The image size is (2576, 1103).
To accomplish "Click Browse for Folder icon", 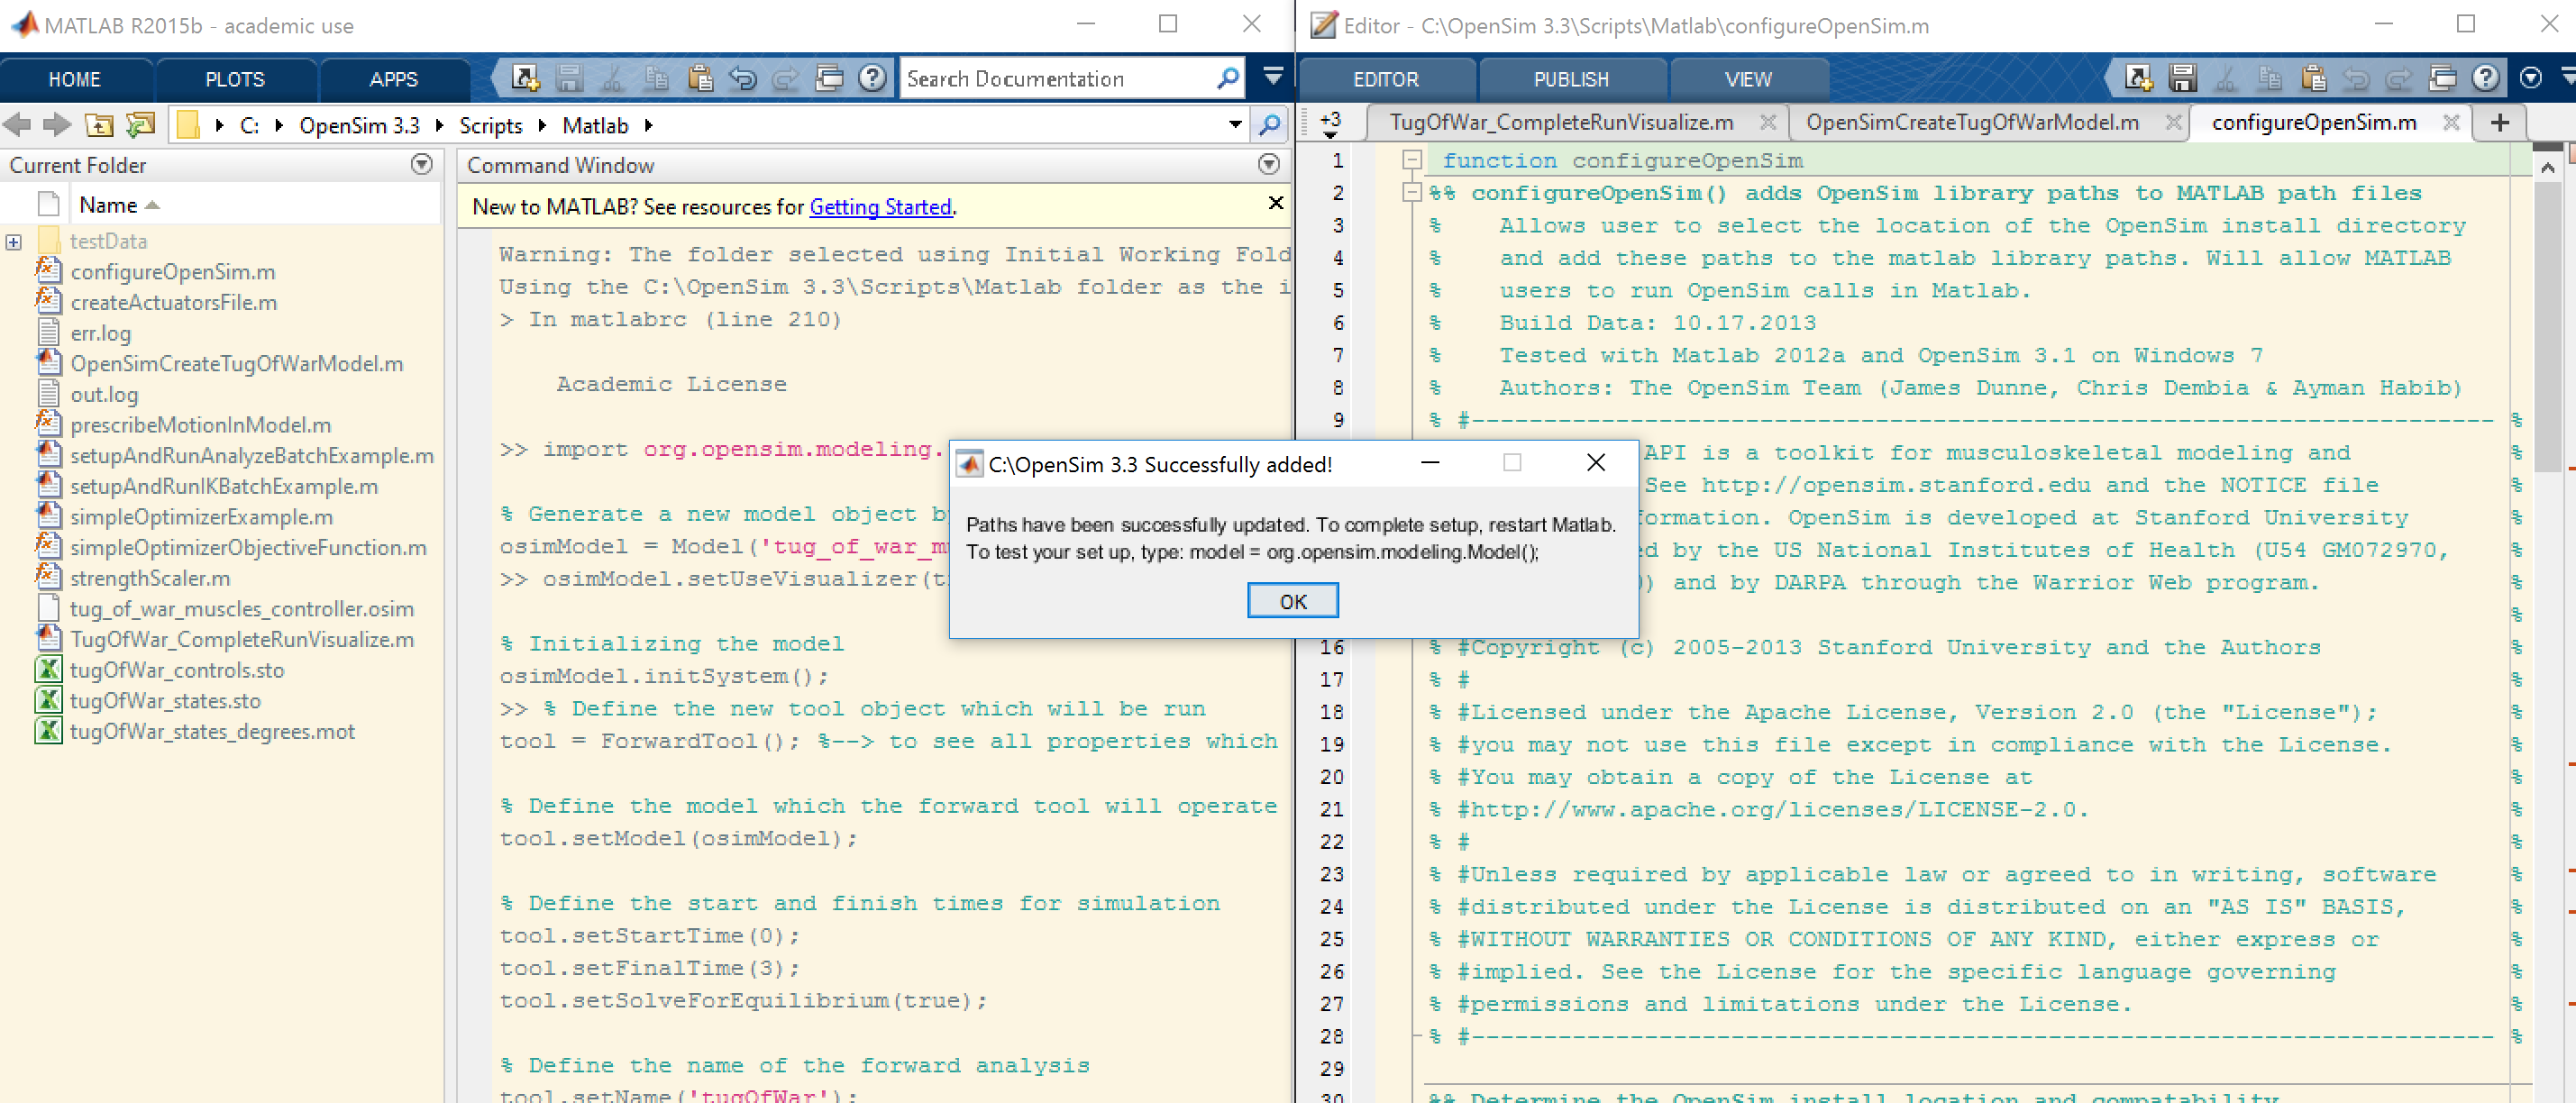I will (141, 125).
